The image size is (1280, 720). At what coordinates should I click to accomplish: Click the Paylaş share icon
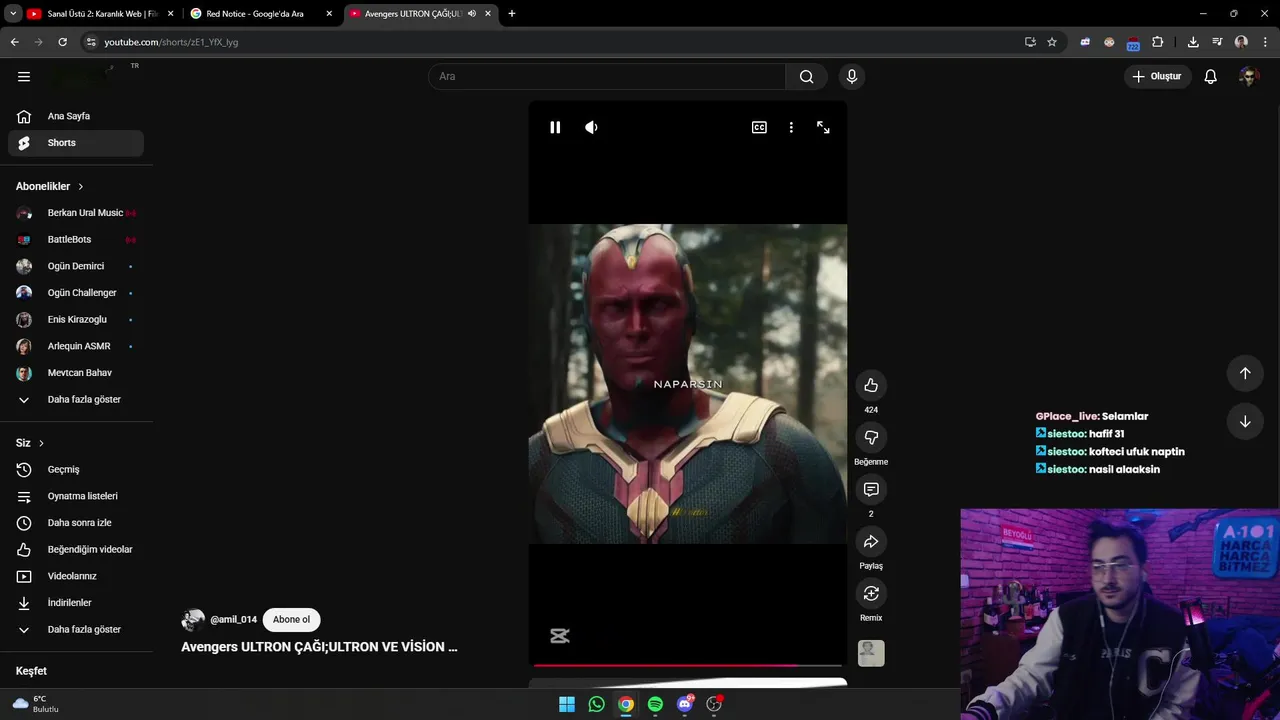871,541
